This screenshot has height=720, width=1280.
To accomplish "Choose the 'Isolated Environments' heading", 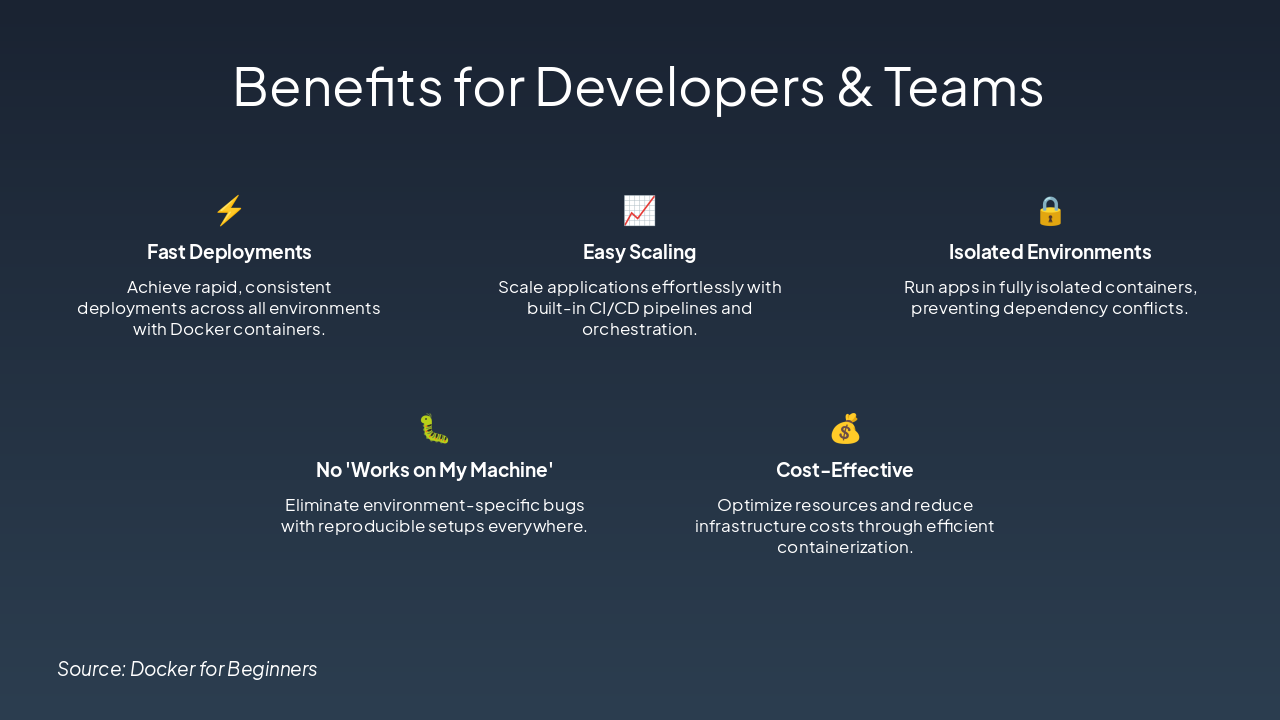I will [x=1050, y=252].
